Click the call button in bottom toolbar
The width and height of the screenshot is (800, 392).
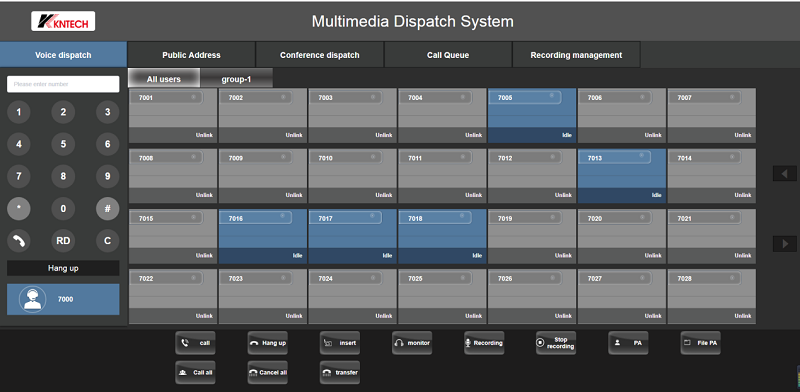click(x=195, y=343)
